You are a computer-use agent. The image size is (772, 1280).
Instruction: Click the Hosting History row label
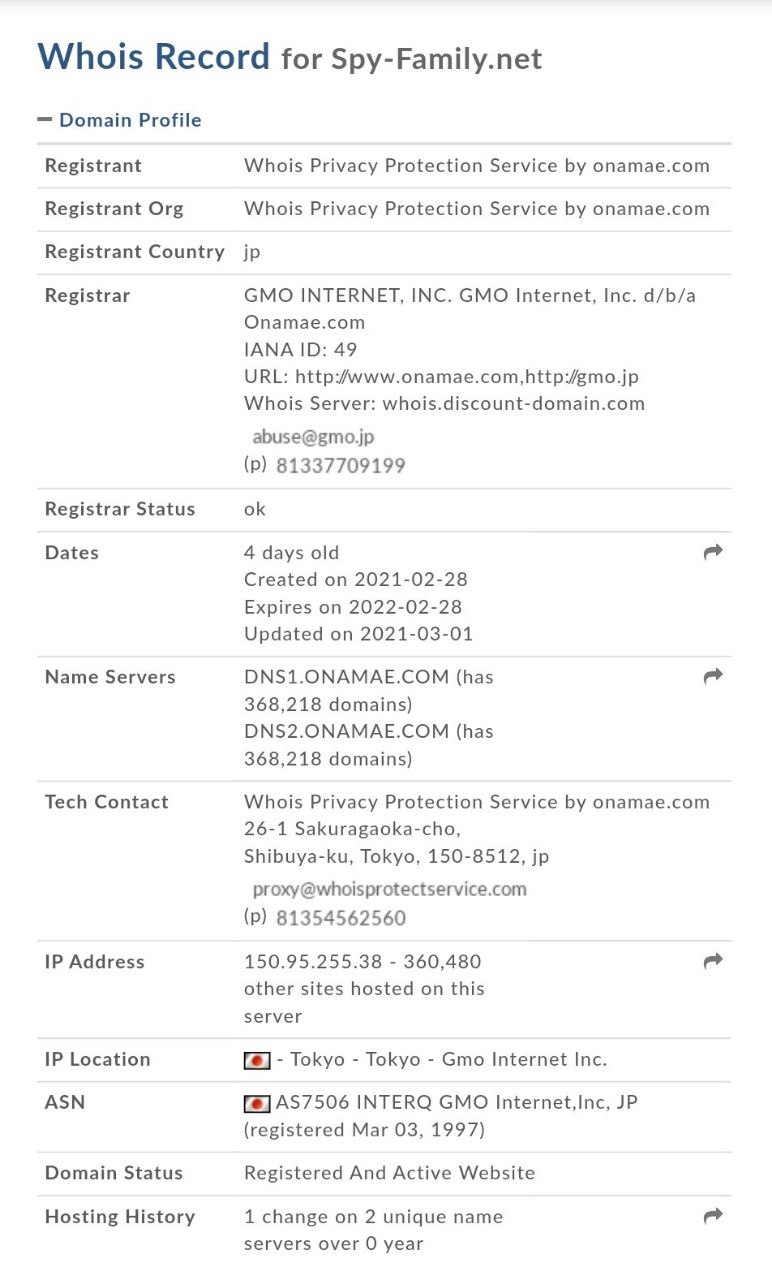coord(120,1217)
